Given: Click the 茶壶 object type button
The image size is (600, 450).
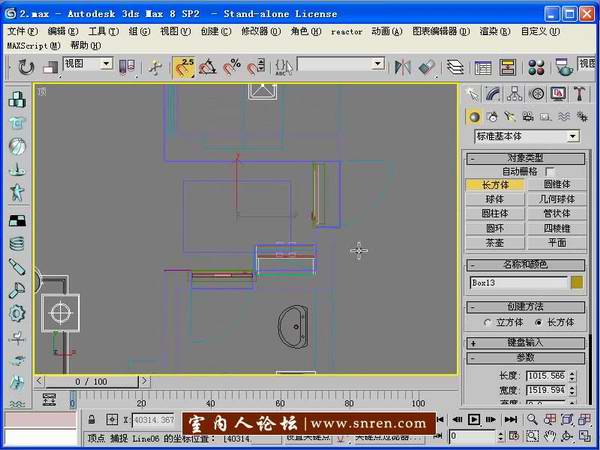Looking at the screenshot, I should 495,243.
